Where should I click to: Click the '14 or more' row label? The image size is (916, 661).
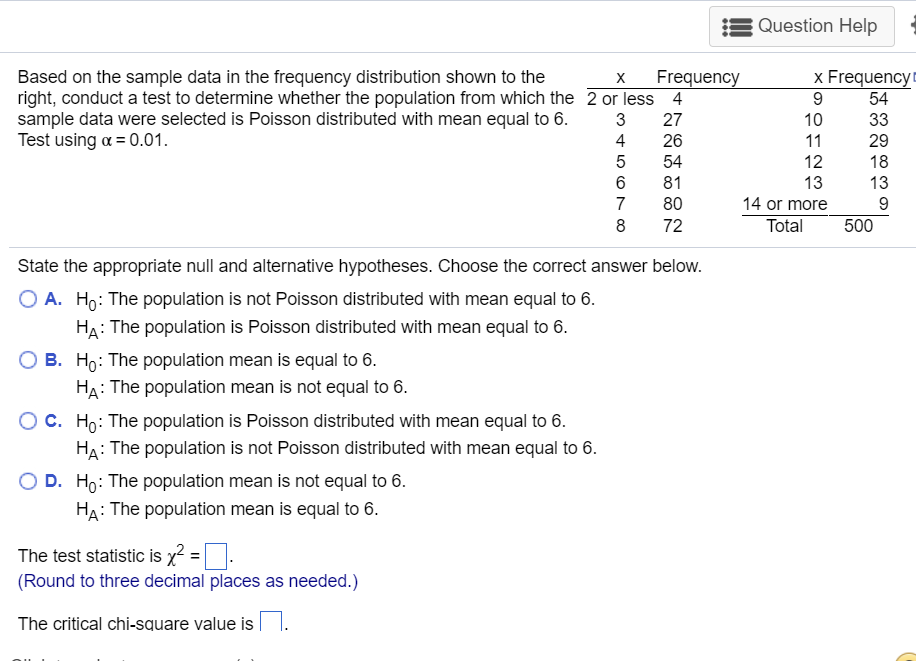(x=784, y=204)
